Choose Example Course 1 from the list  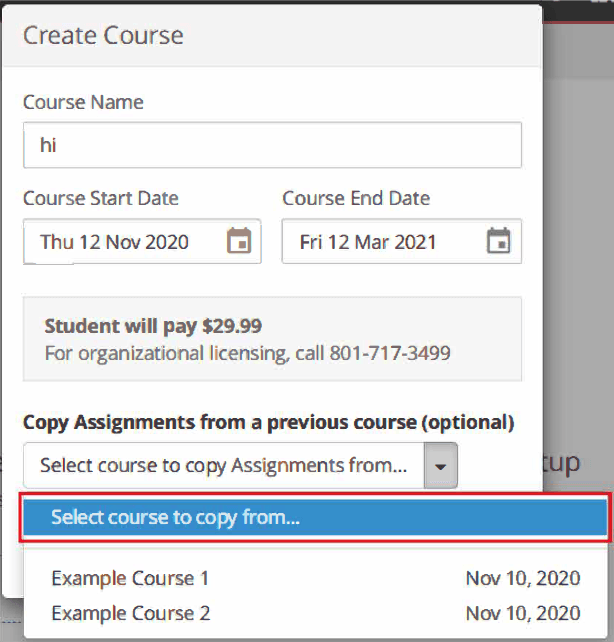click(130, 578)
